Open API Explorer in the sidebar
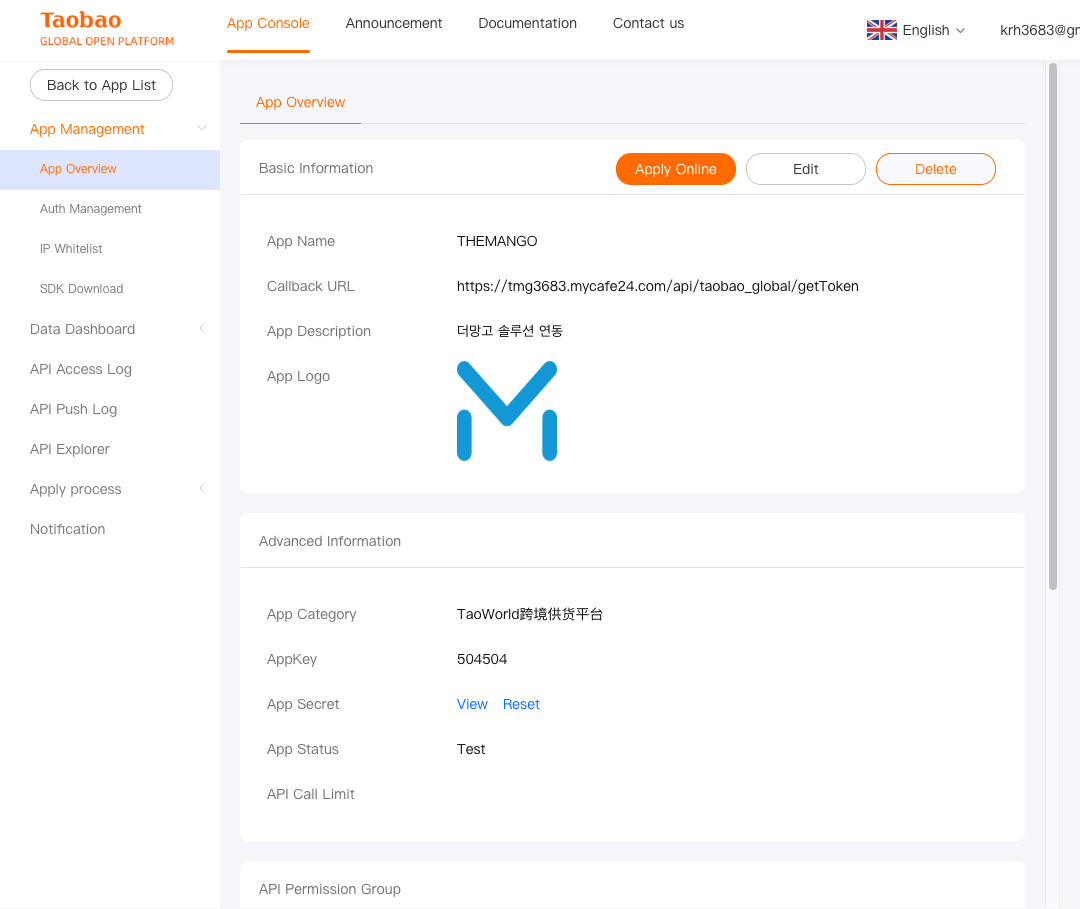This screenshot has height=909, width=1080. click(x=70, y=449)
